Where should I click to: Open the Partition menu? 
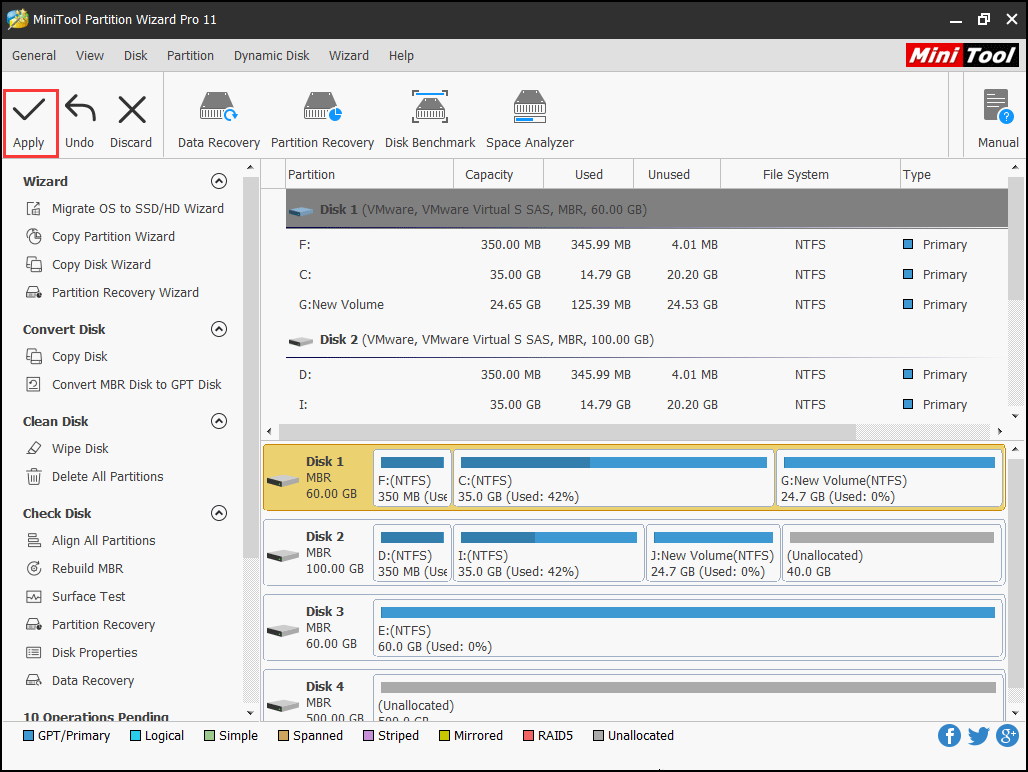click(190, 56)
